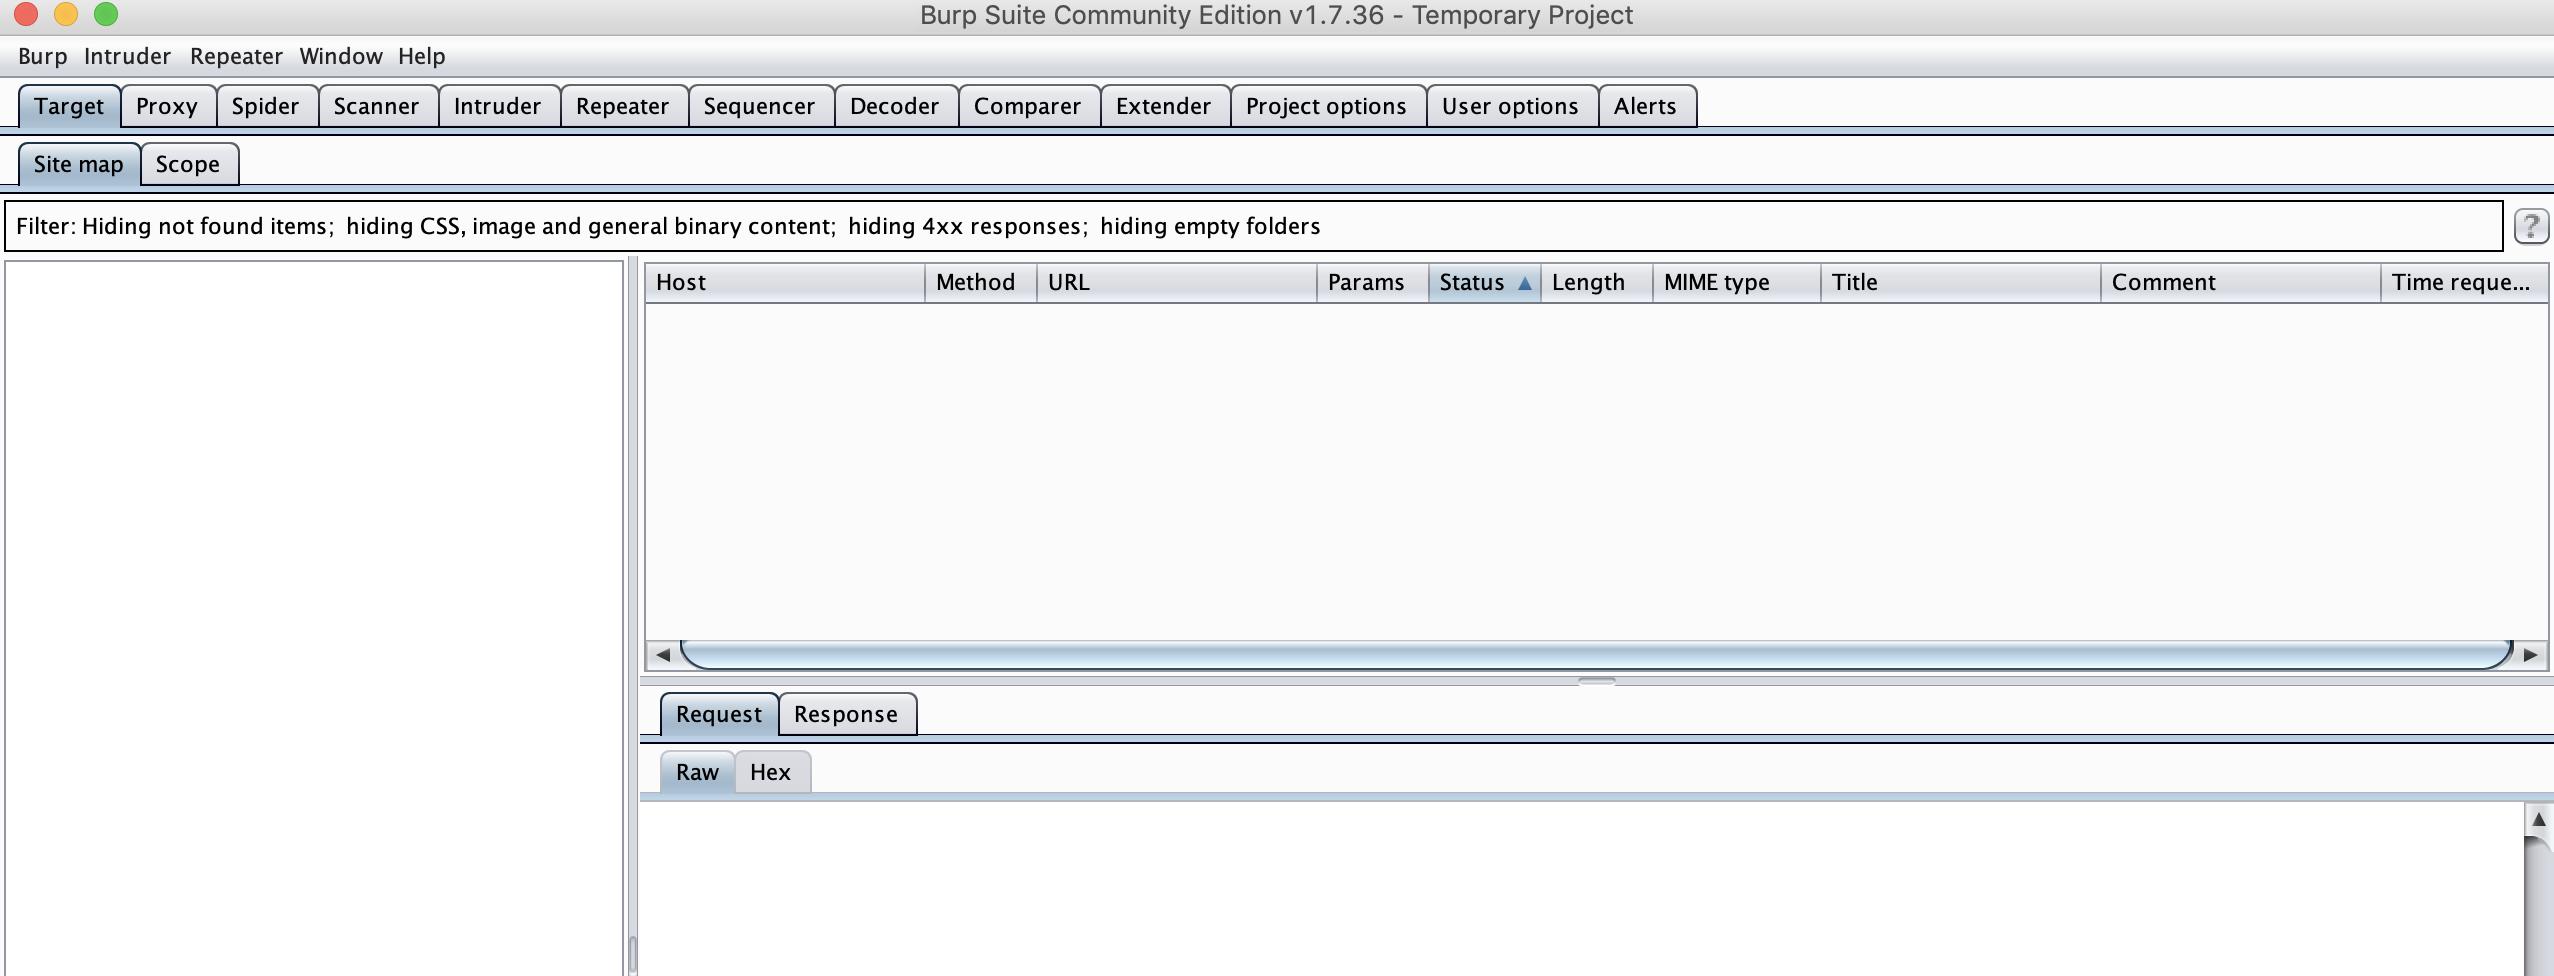The image size is (2554, 976).
Task: Open the User options tab
Action: pyautogui.click(x=1511, y=106)
